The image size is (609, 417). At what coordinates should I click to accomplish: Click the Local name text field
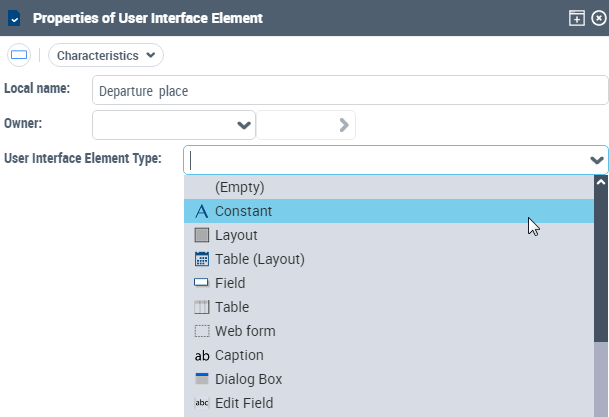[350, 90]
